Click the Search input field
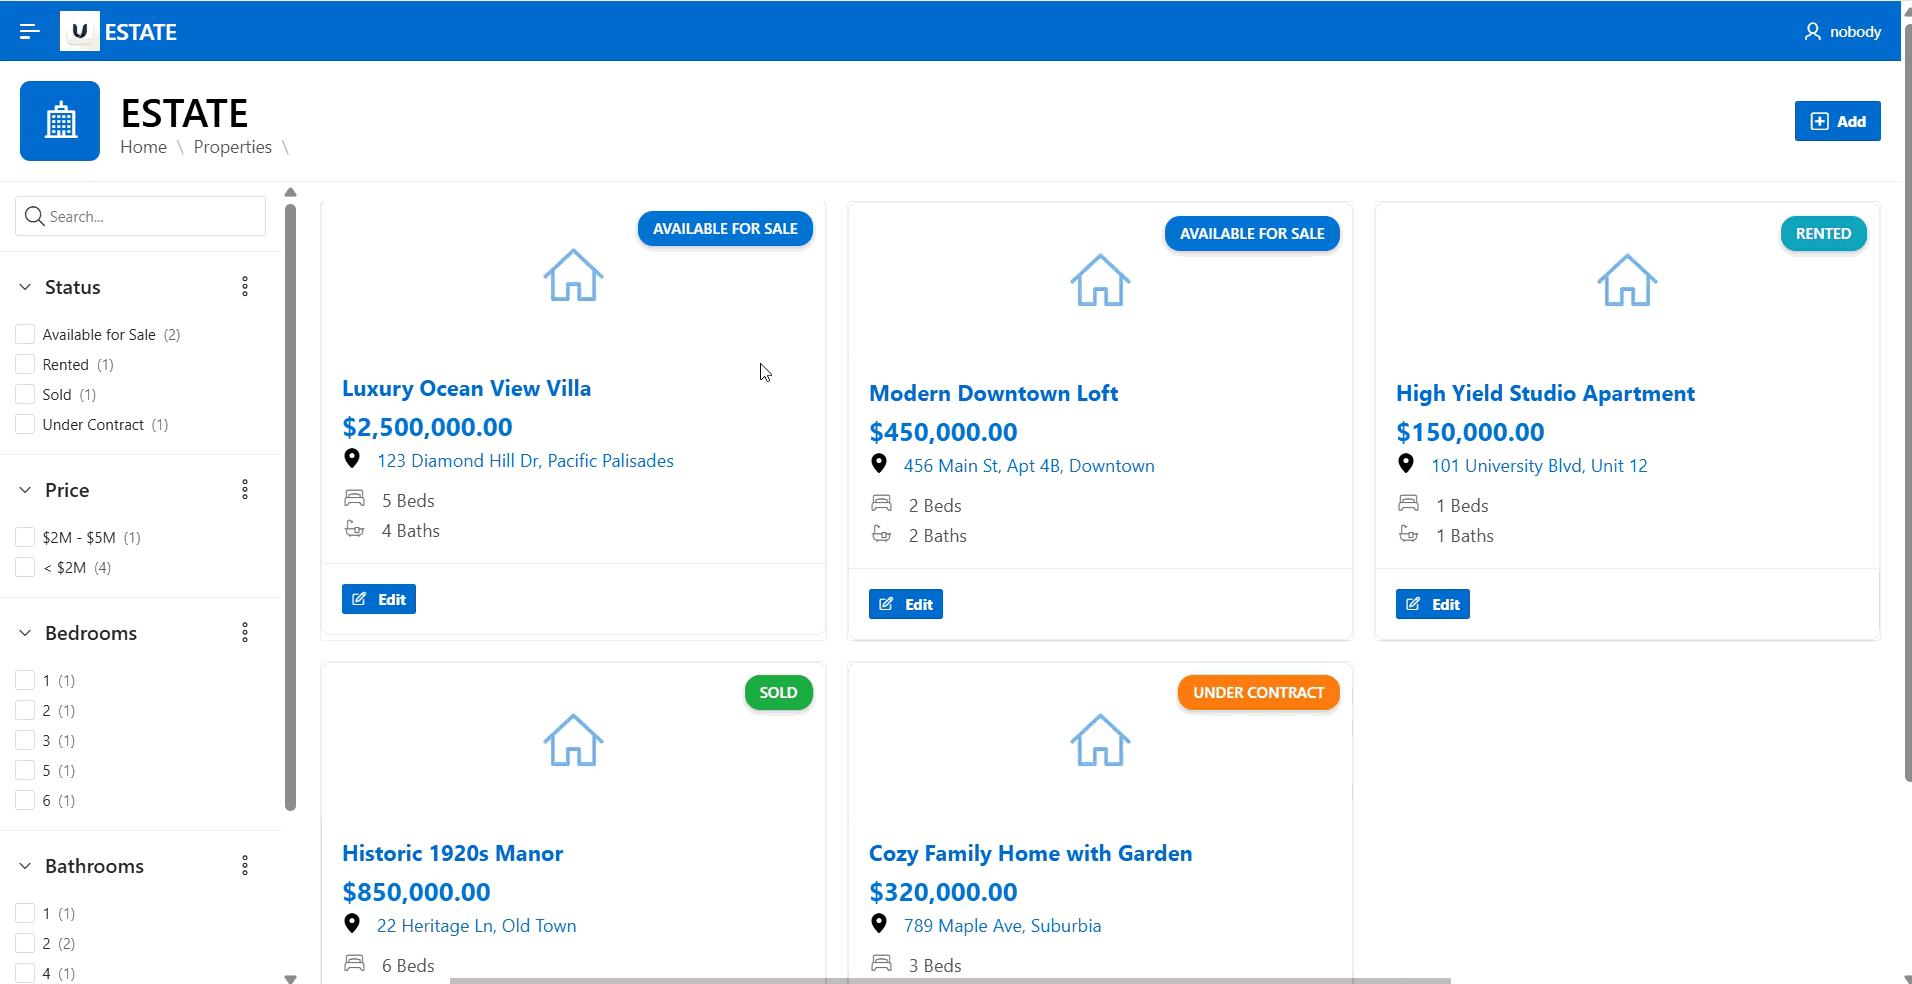Viewport: 1912px width, 984px height. pyautogui.click(x=140, y=216)
